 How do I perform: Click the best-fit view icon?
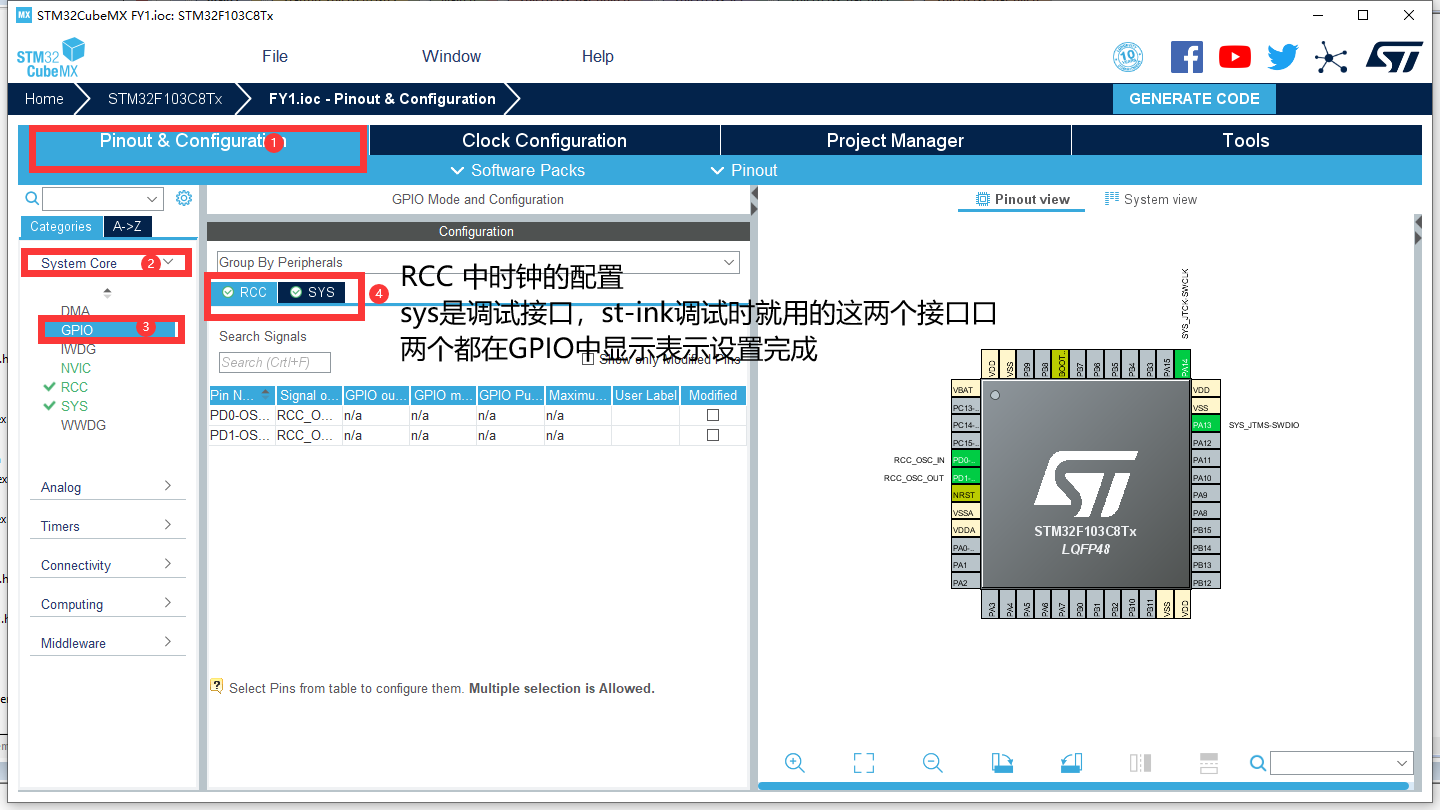click(x=863, y=762)
